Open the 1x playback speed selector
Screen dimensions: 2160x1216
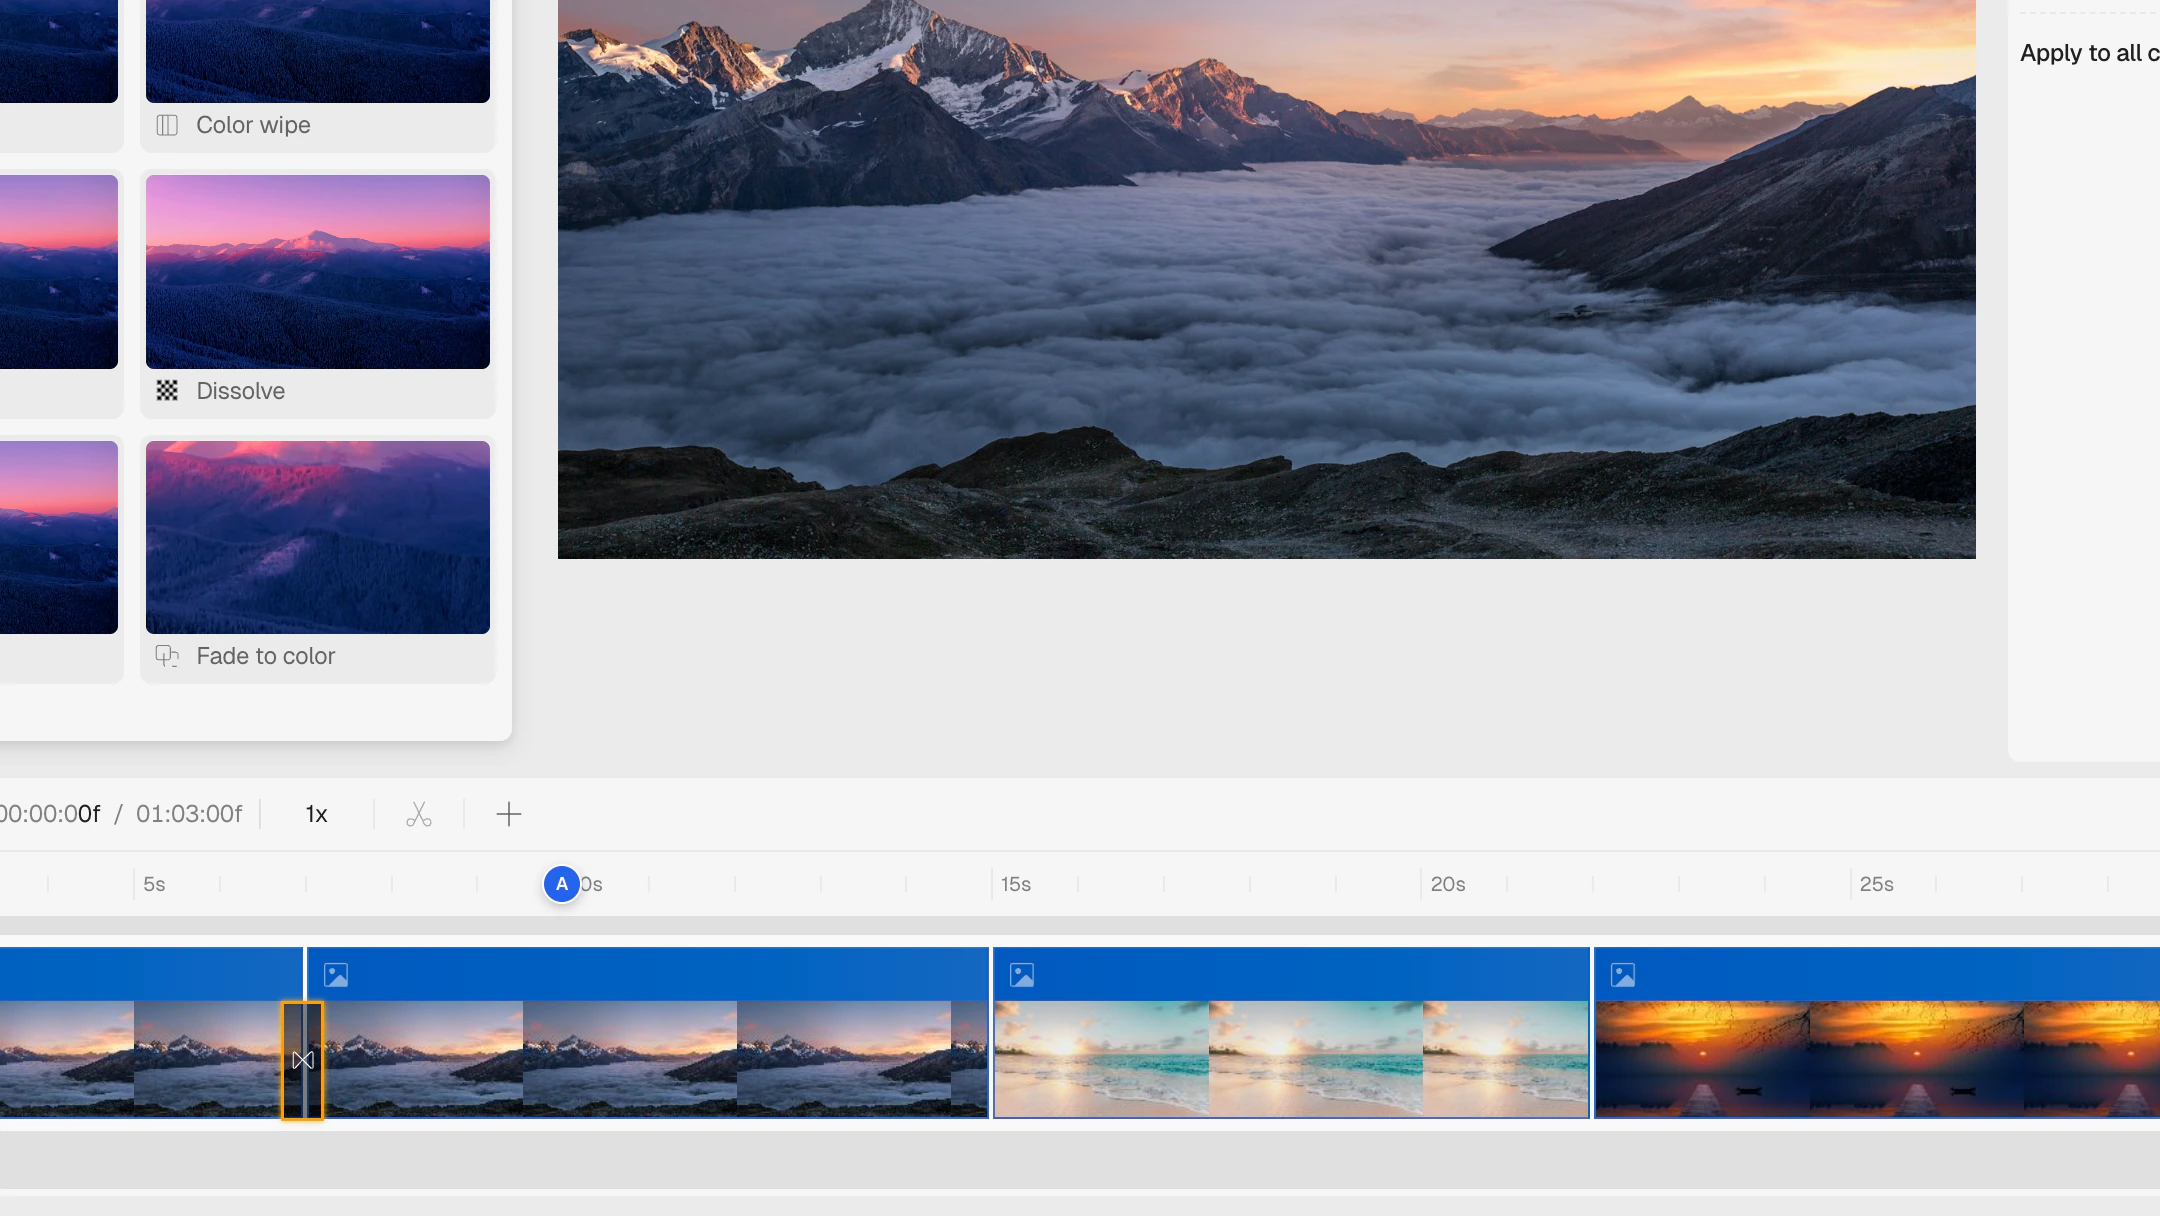316,814
